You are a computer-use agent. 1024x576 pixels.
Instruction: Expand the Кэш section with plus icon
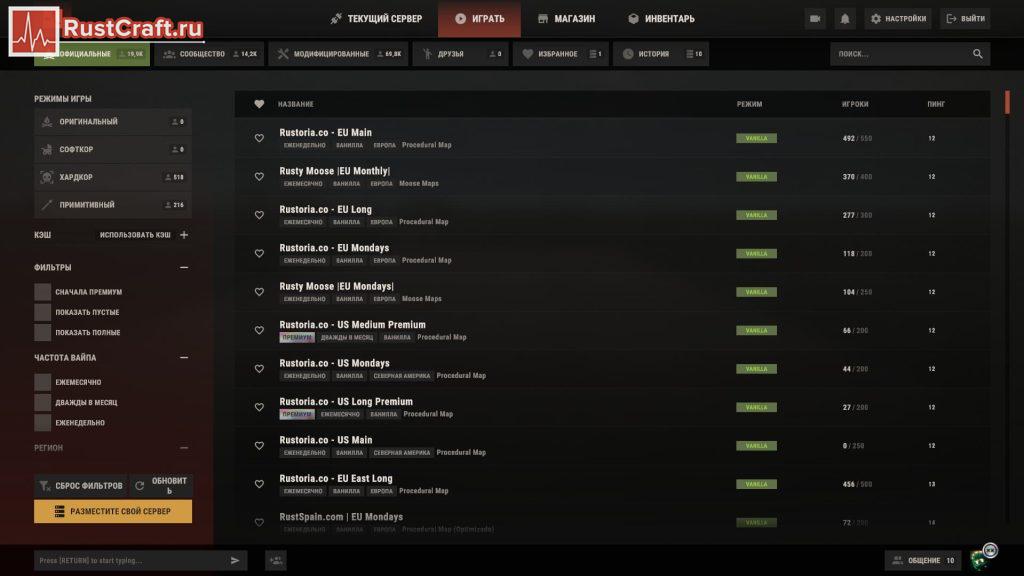click(184, 235)
